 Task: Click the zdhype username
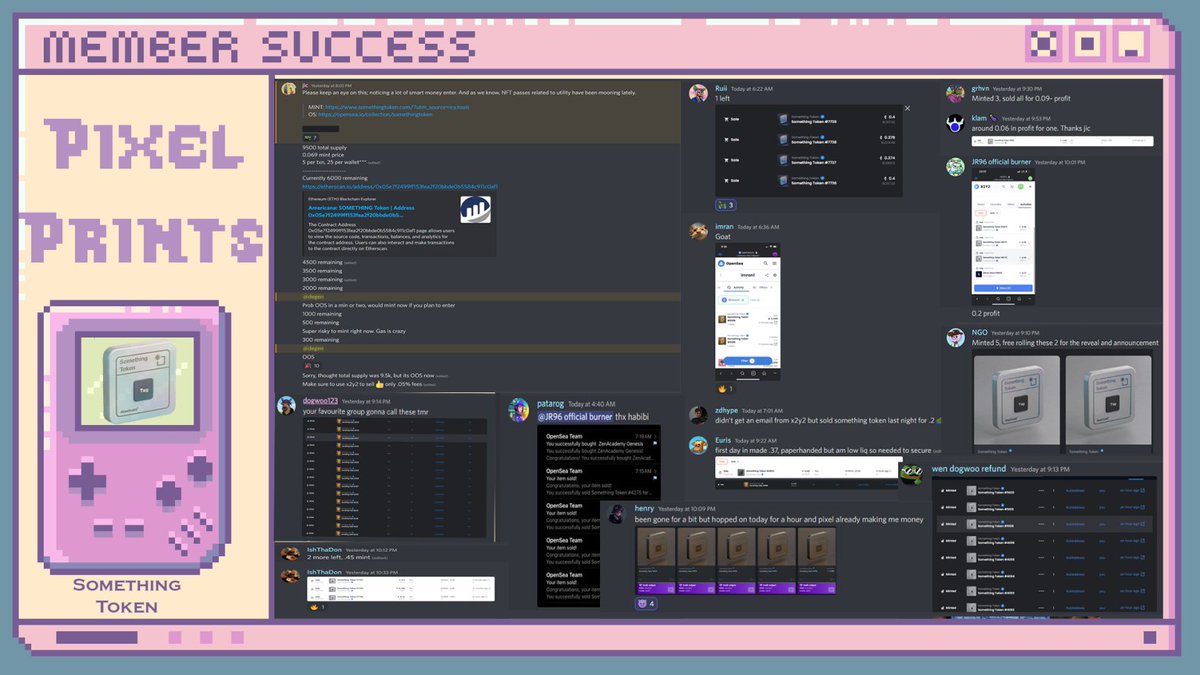click(727, 410)
